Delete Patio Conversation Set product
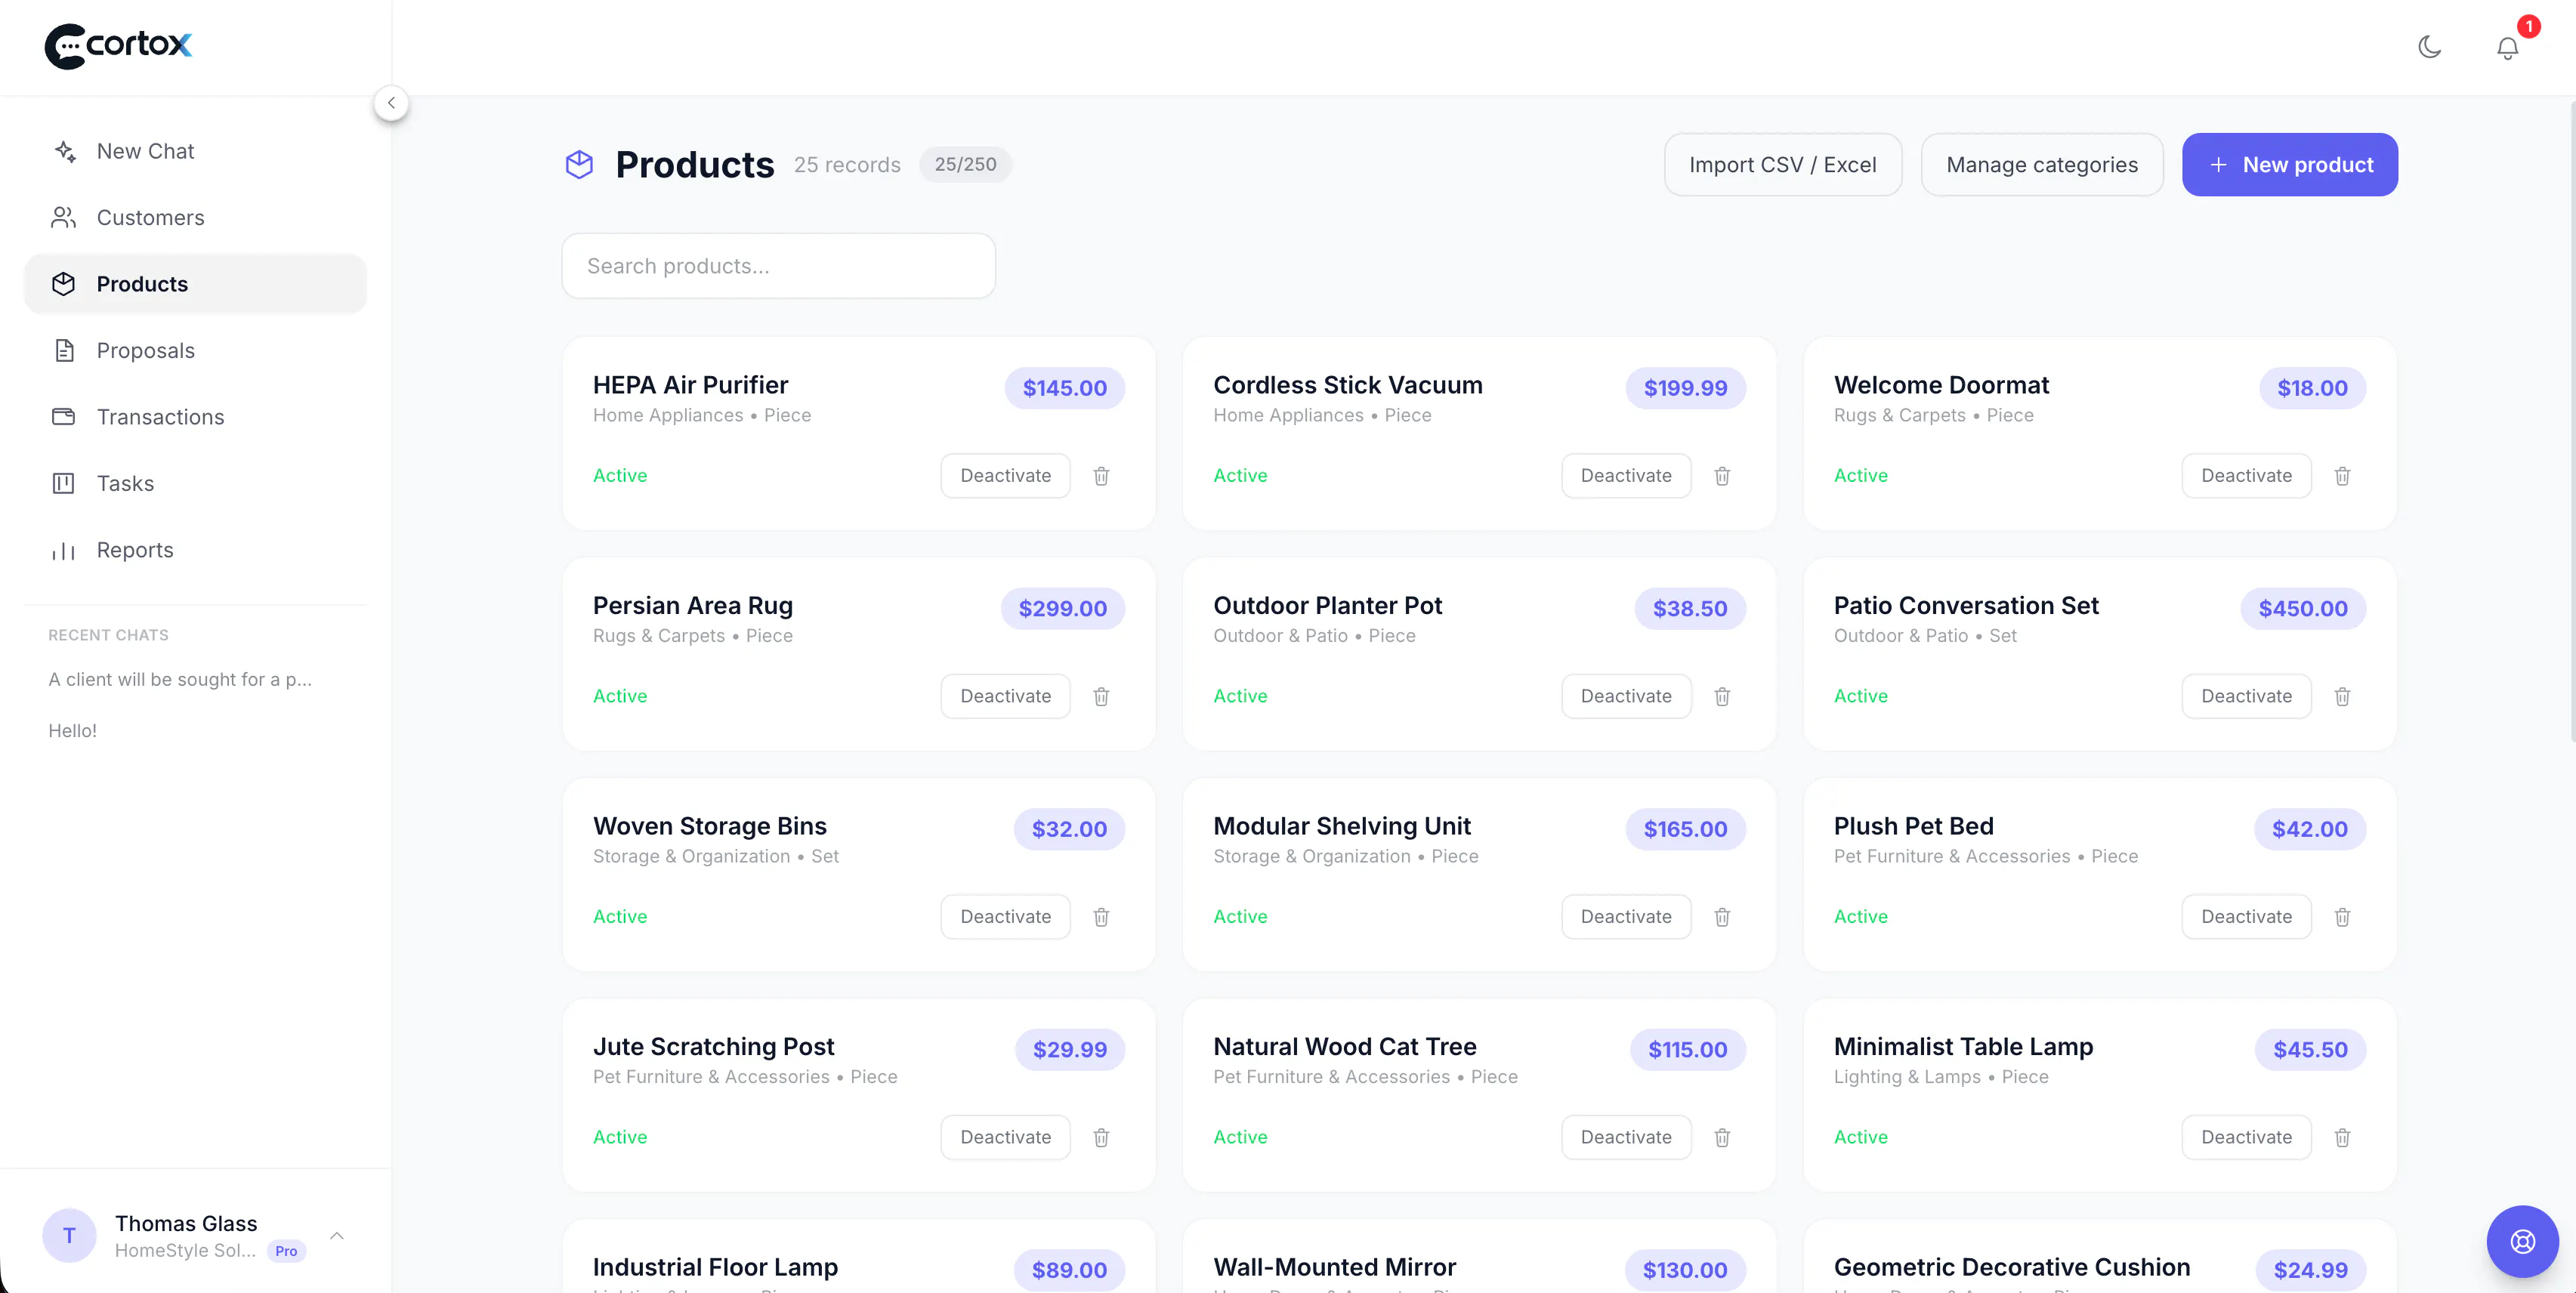This screenshot has height=1293, width=2576. [2342, 696]
